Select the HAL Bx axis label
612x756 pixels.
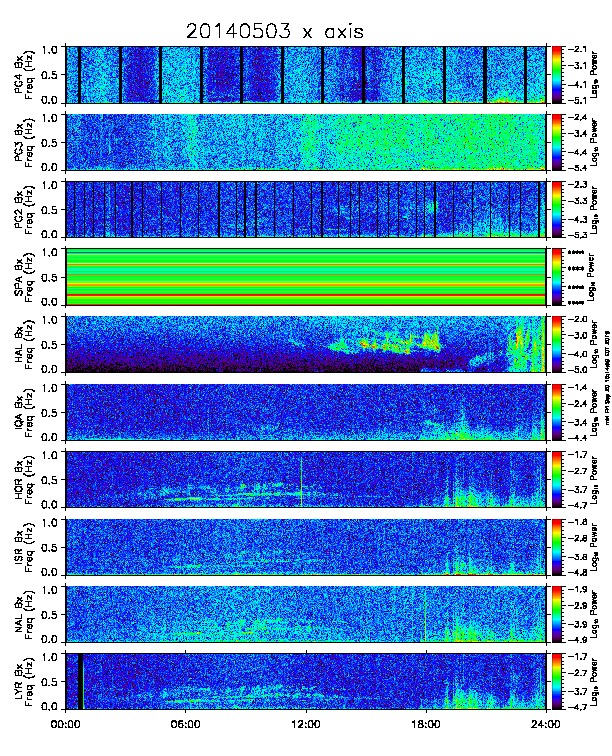click(x=19, y=344)
